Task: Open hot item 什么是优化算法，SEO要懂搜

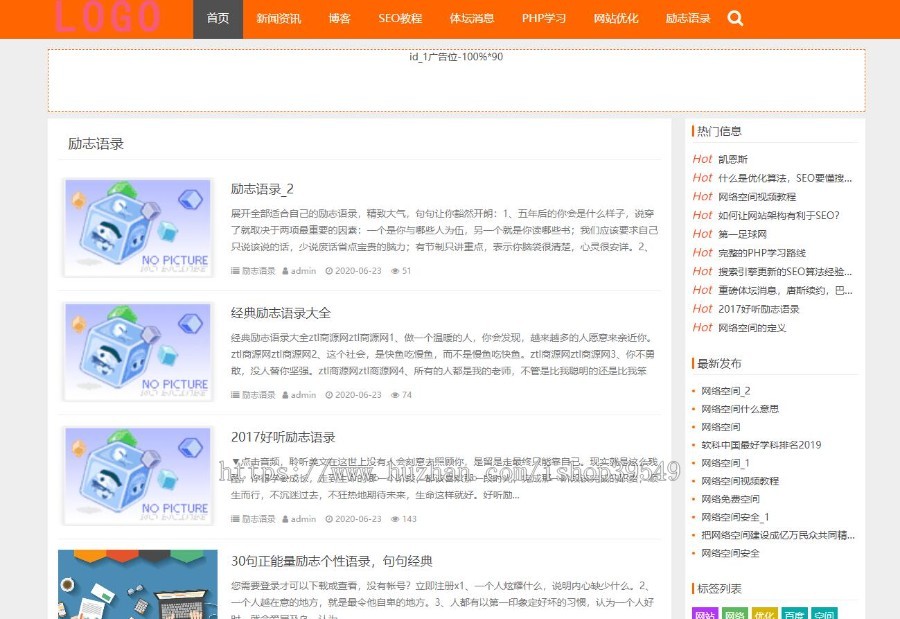Action: tap(785, 178)
